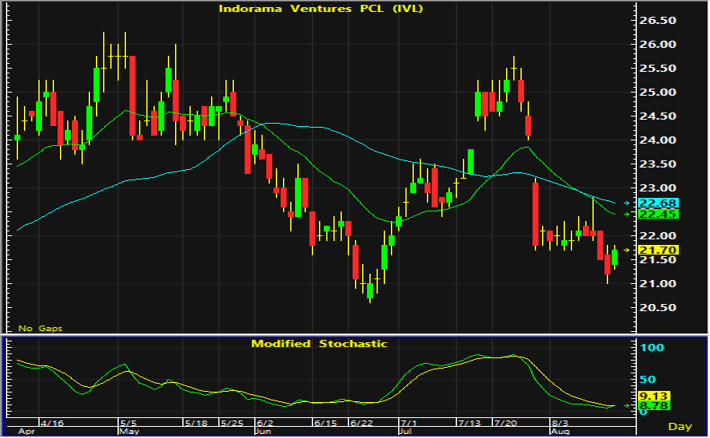Click the 8/3 date marker
This screenshot has height=438, width=710.
(x=560, y=423)
